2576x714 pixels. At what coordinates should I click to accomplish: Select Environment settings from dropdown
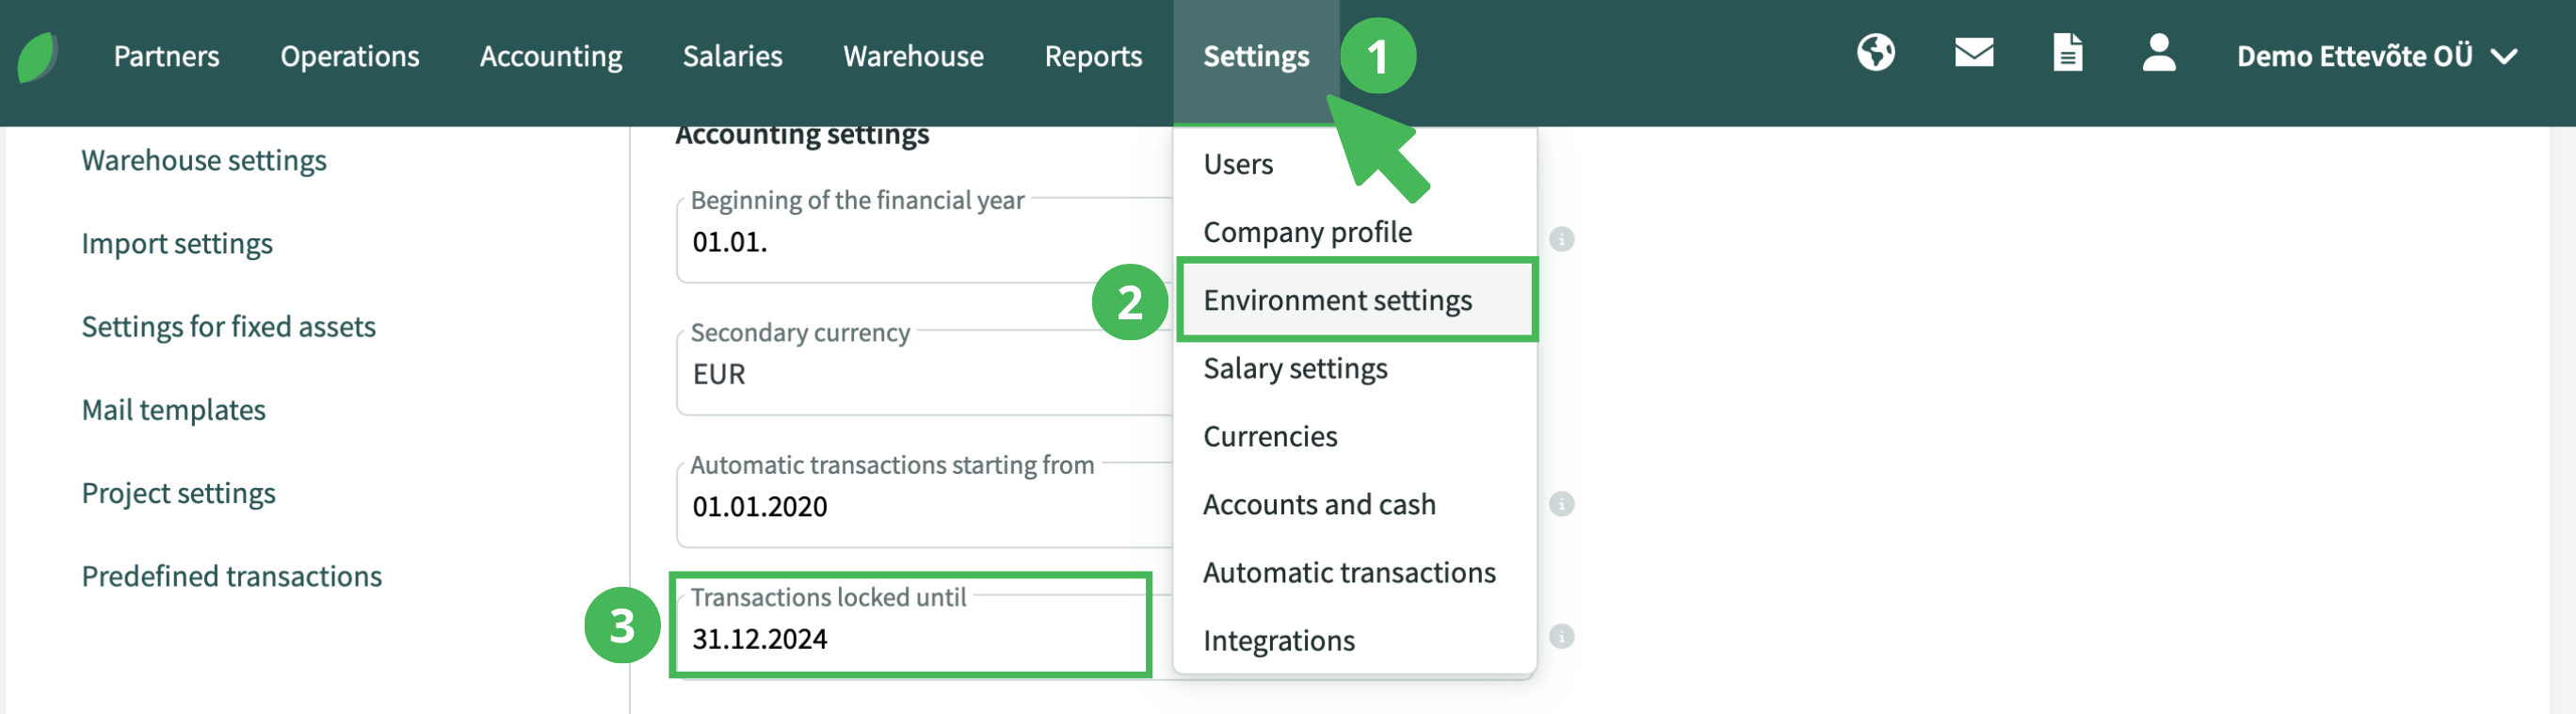click(x=1336, y=300)
